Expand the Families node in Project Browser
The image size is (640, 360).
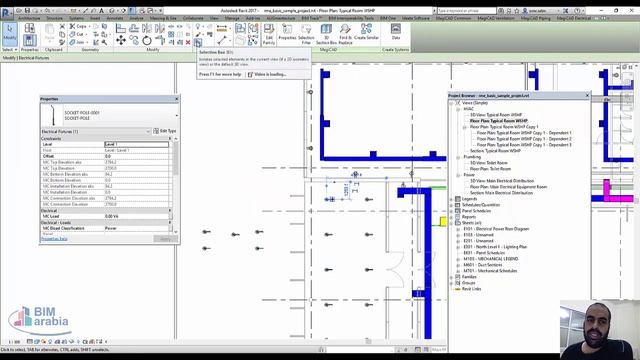451,277
